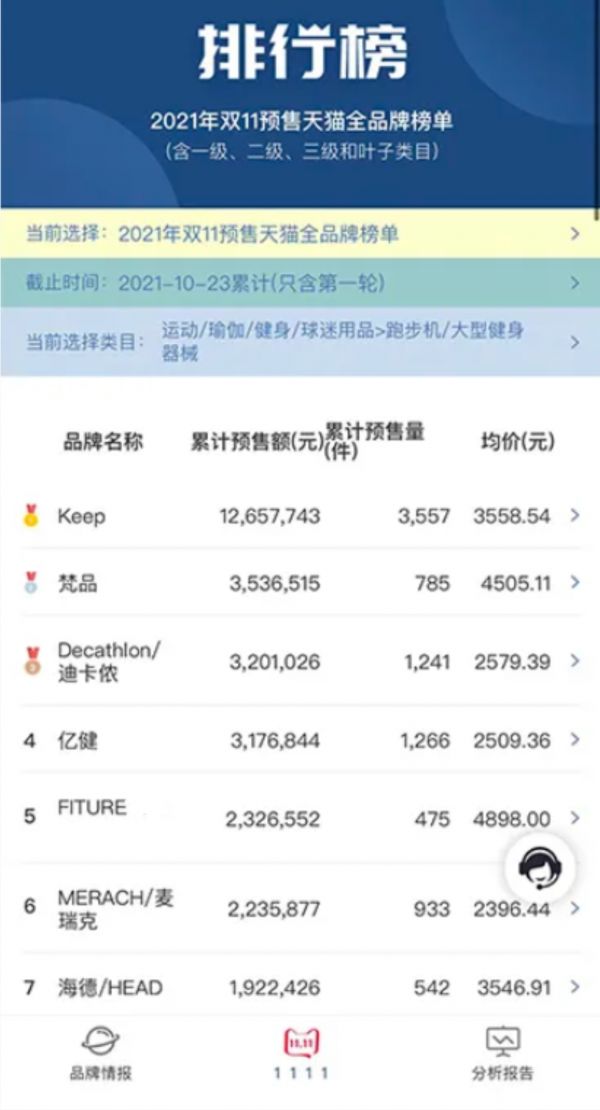Open the 品牌情报 planet icon

coord(100,1041)
